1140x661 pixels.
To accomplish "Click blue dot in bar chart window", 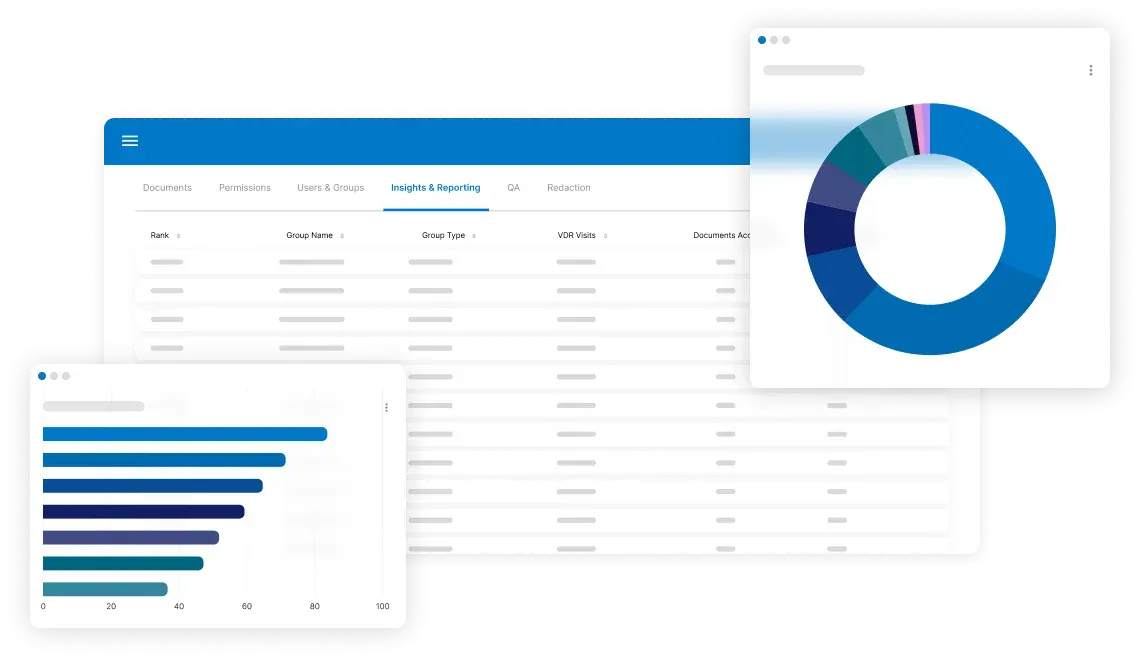I will point(42,376).
